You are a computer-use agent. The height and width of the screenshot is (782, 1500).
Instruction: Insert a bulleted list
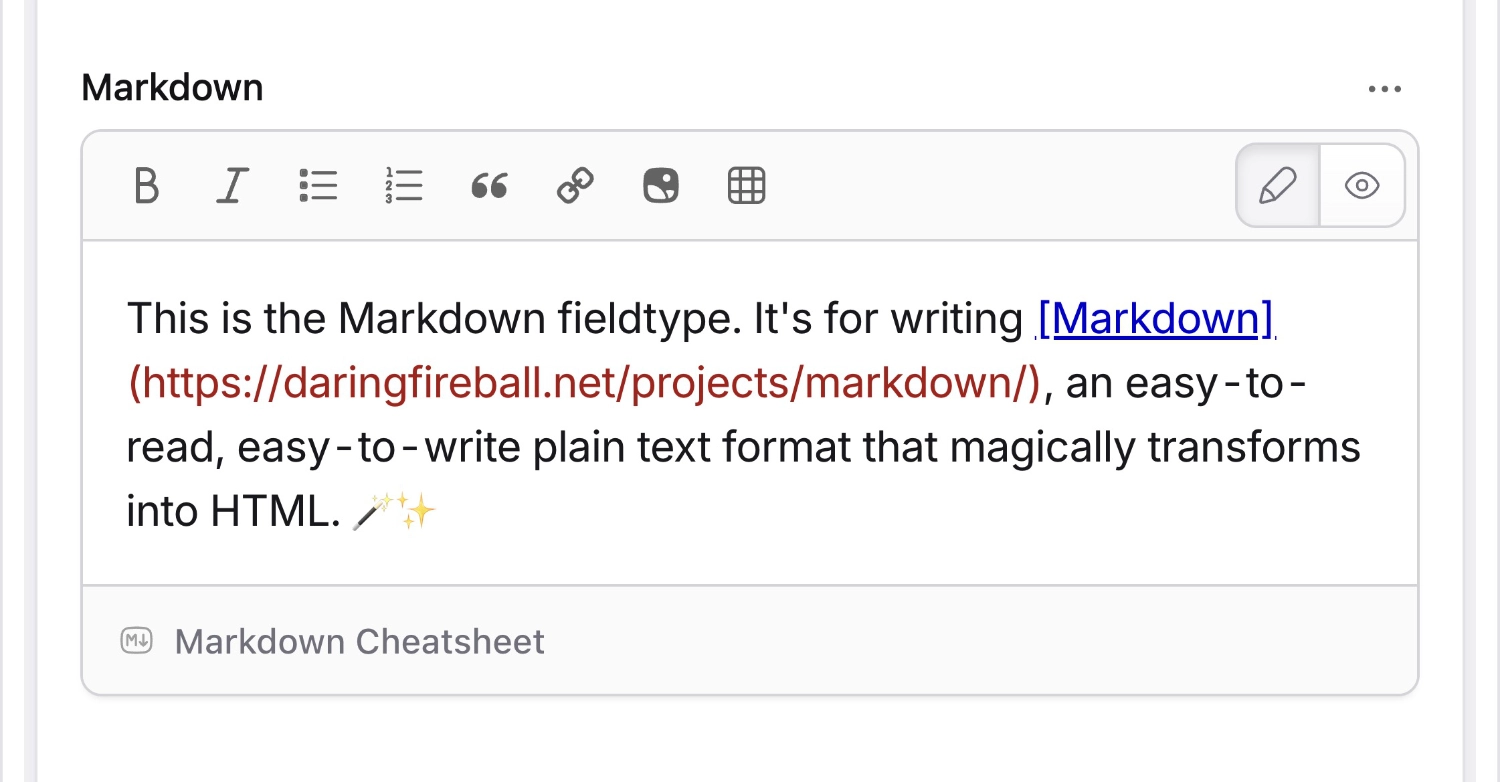[x=318, y=185]
